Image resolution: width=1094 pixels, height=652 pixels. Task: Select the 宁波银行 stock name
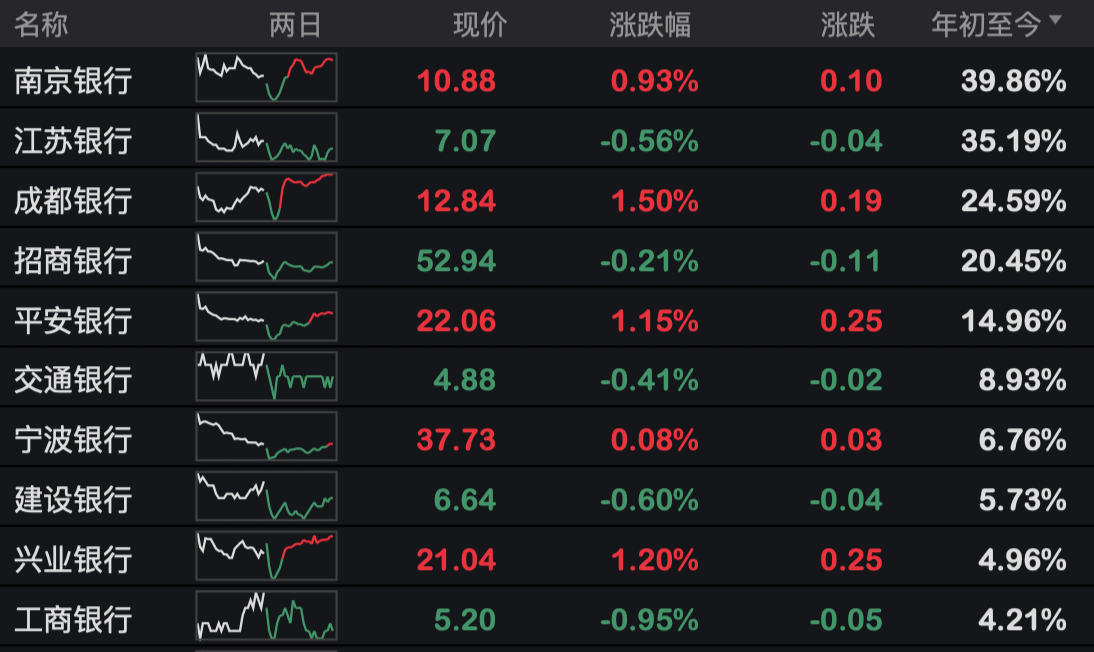point(73,440)
